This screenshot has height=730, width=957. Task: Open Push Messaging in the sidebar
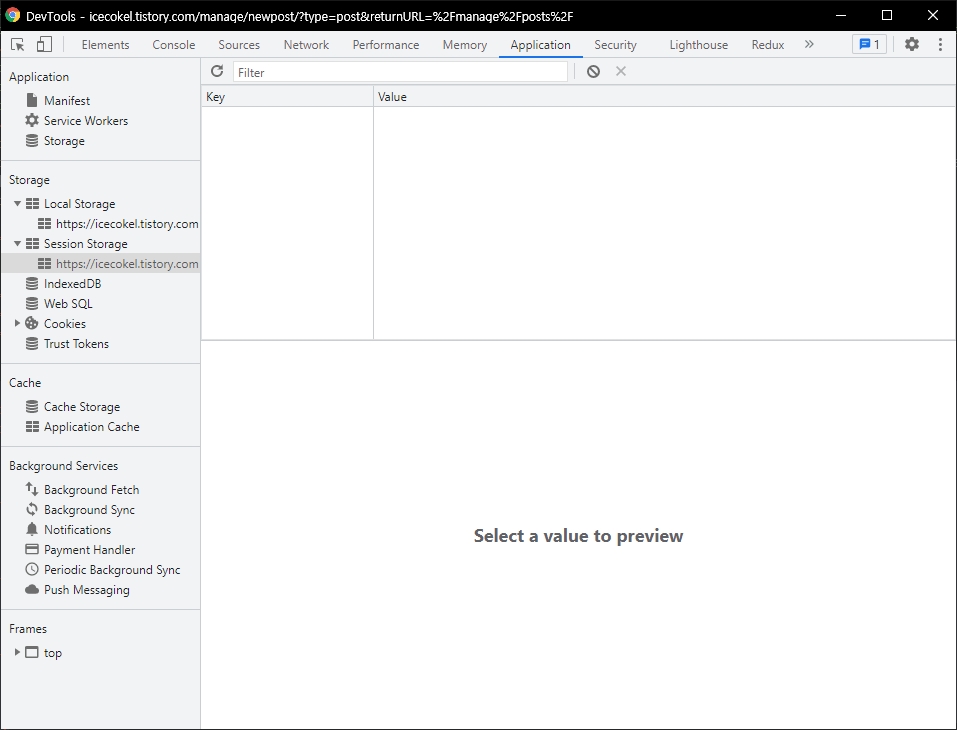86,590
